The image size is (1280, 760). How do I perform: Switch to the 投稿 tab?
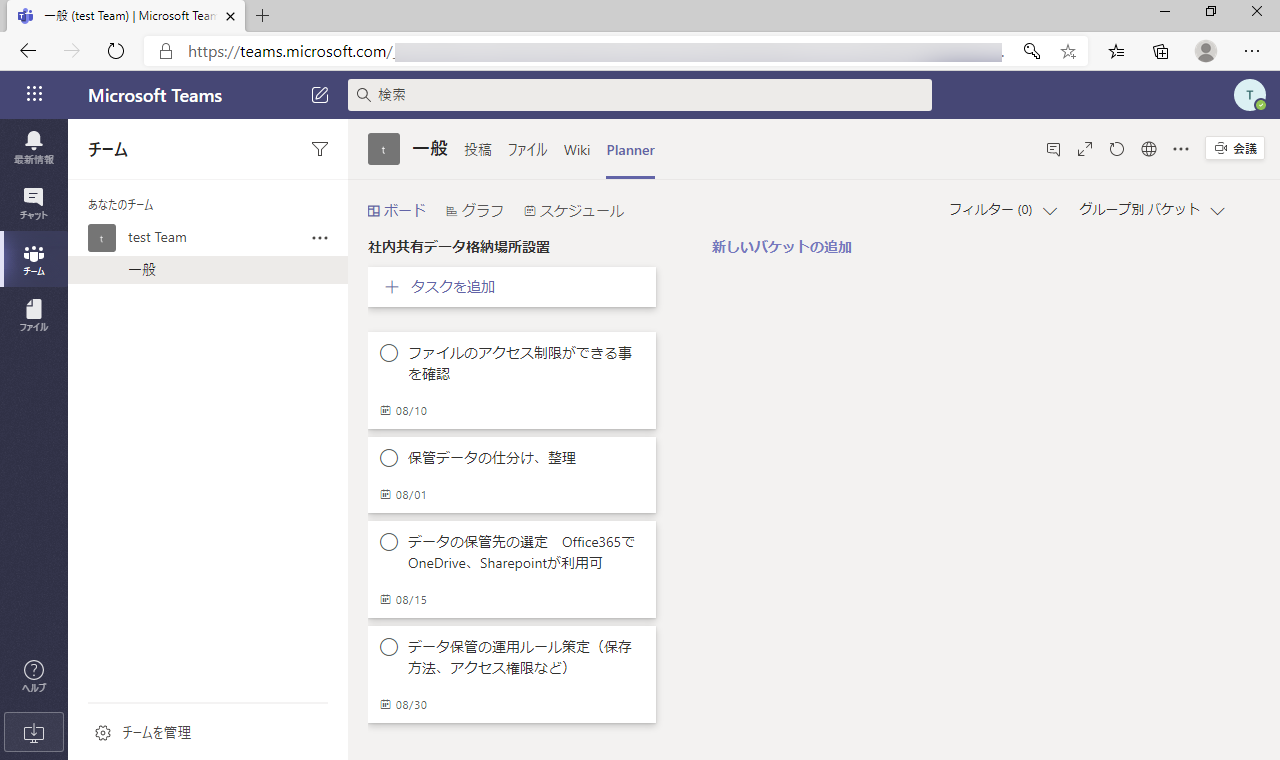click(x=478, y=150)
